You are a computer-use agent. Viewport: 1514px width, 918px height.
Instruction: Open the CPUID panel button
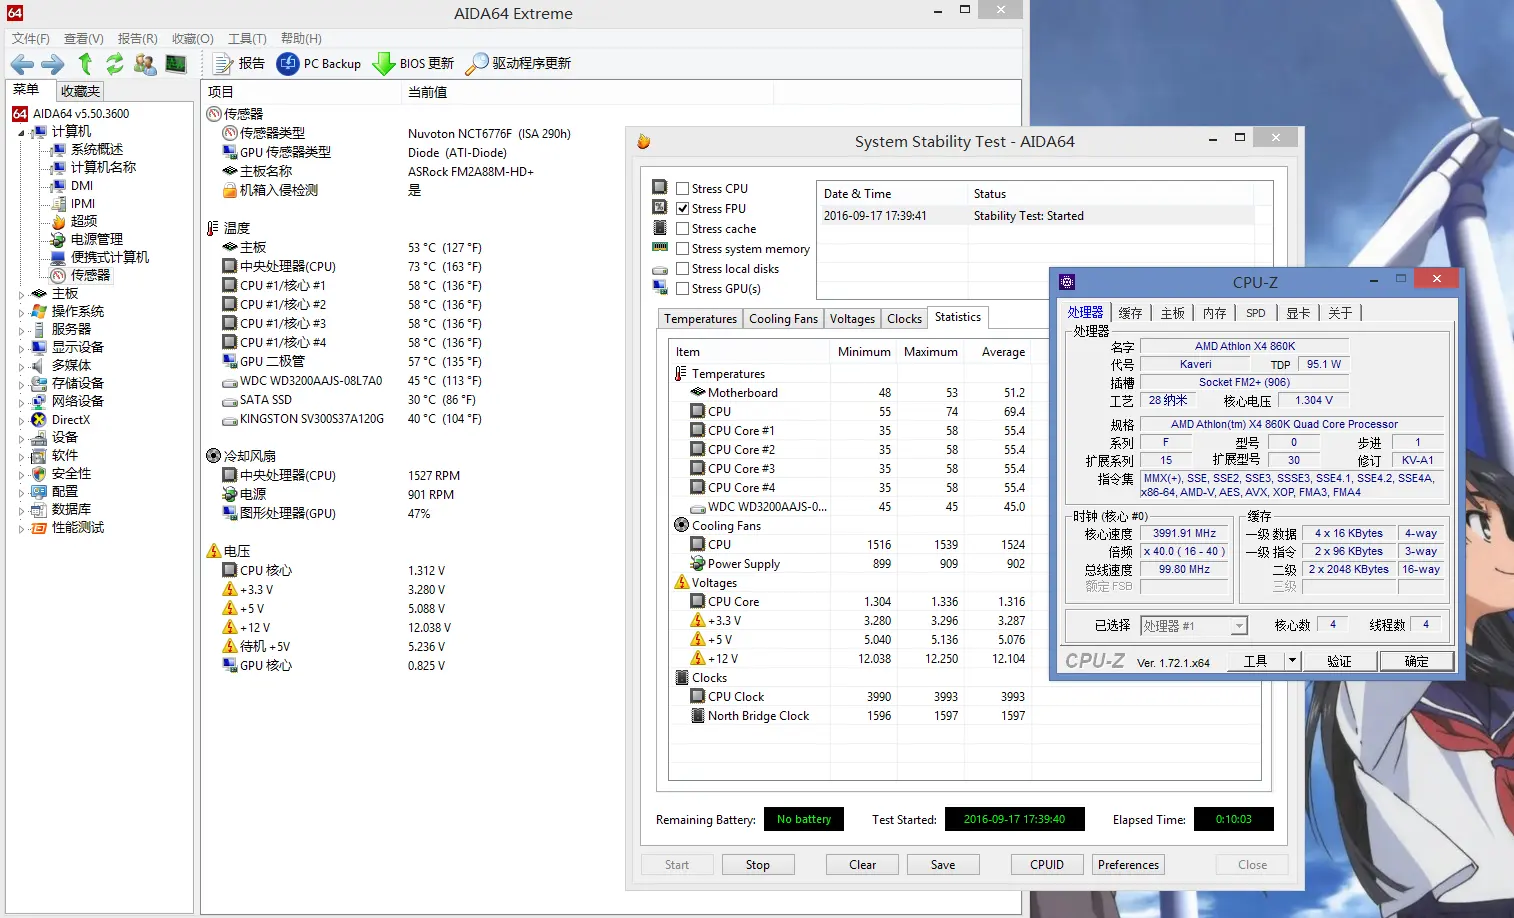click(1047, 865)
